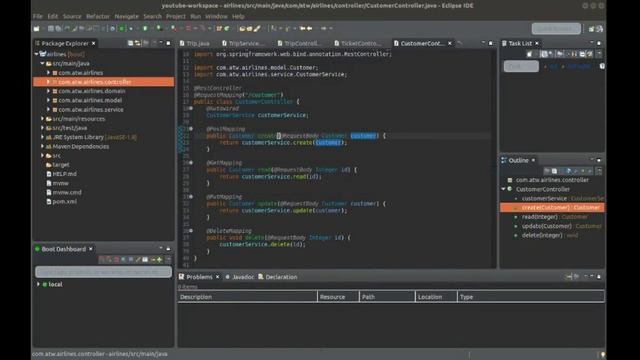Click the New file toolbar icon
Image resolution: width=640 pixels, height=360 pixels.
(x=37, y=29)
